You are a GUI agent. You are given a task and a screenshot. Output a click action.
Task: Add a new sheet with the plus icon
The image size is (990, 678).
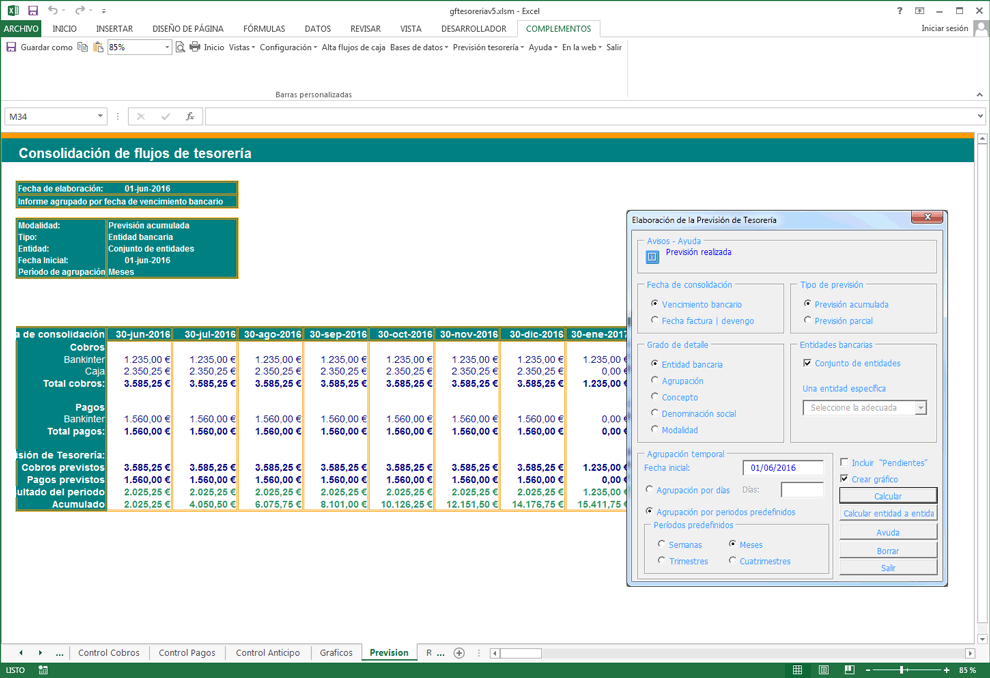[x=459, y=653]
